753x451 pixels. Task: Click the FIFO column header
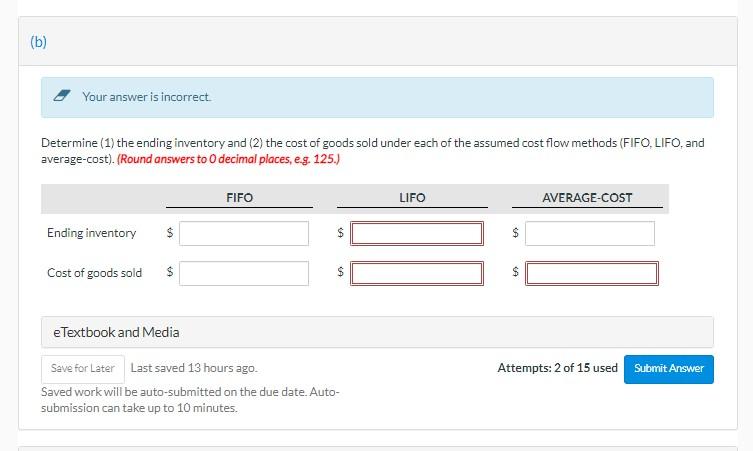pos(240,197)
